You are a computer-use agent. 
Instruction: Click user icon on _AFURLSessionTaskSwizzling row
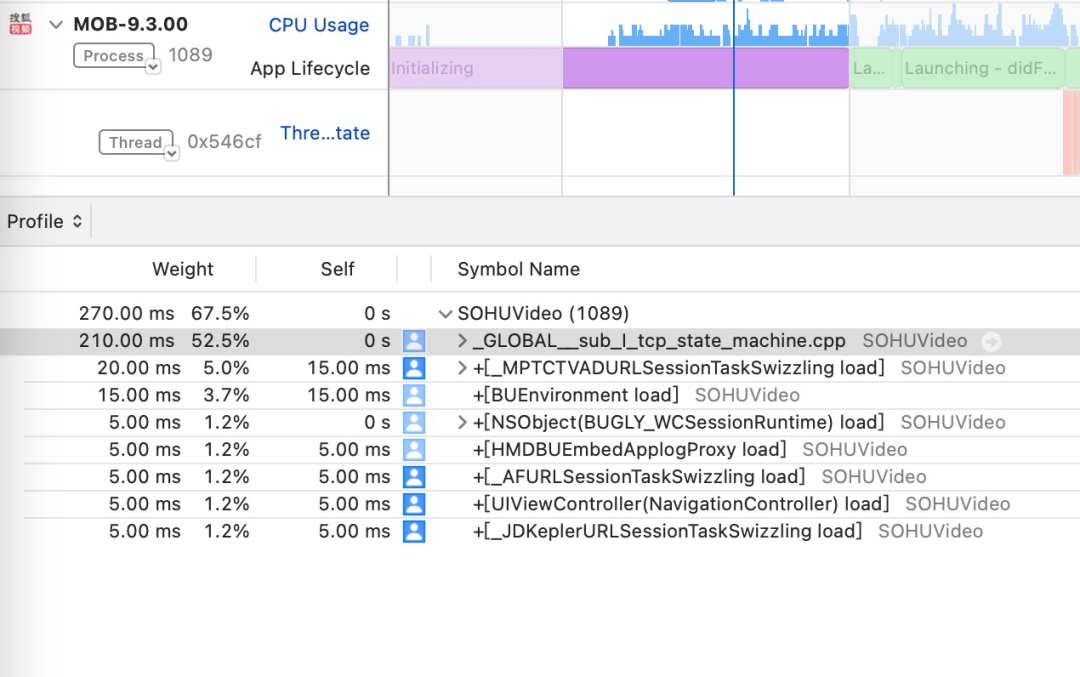[414, 477]
